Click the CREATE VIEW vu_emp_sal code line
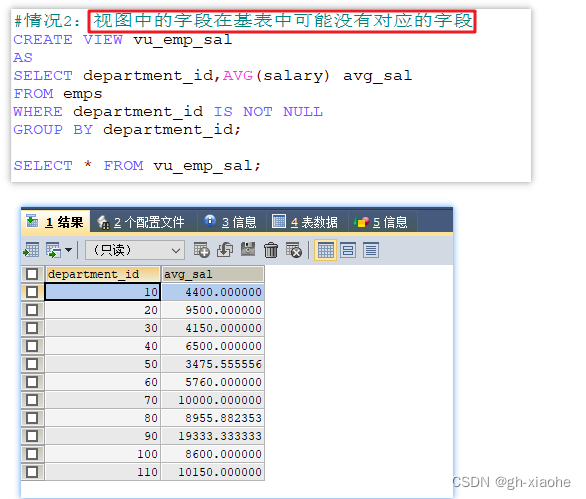The width and height of the screenshot is (586, 499). click(123, 40)
